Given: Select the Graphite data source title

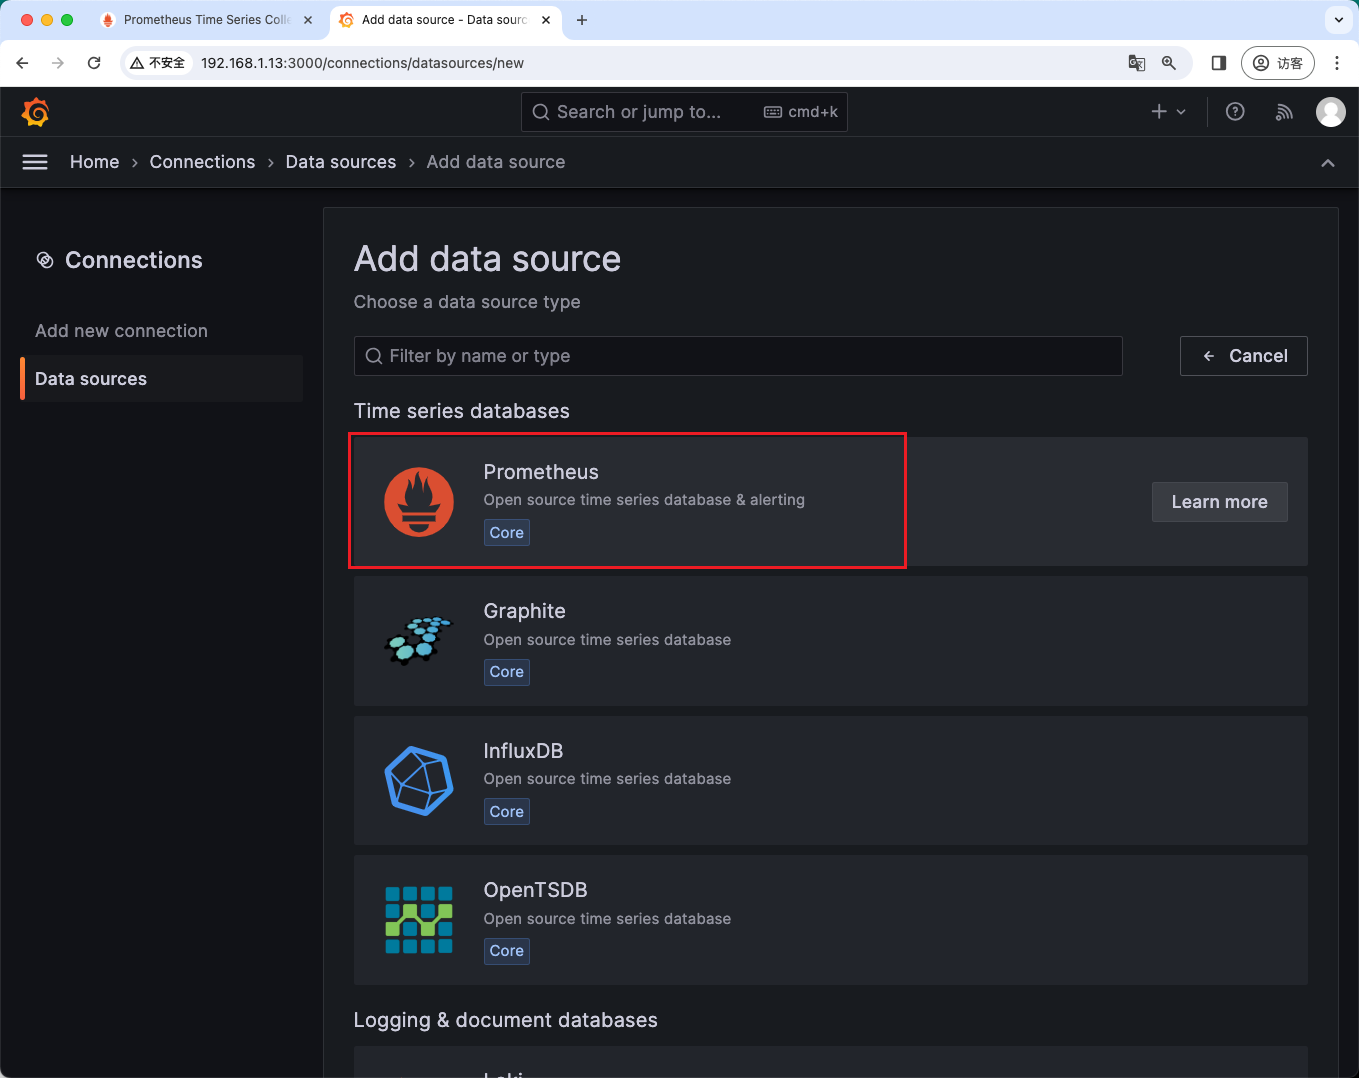Looking at the screenshot, I should (524, 611).
